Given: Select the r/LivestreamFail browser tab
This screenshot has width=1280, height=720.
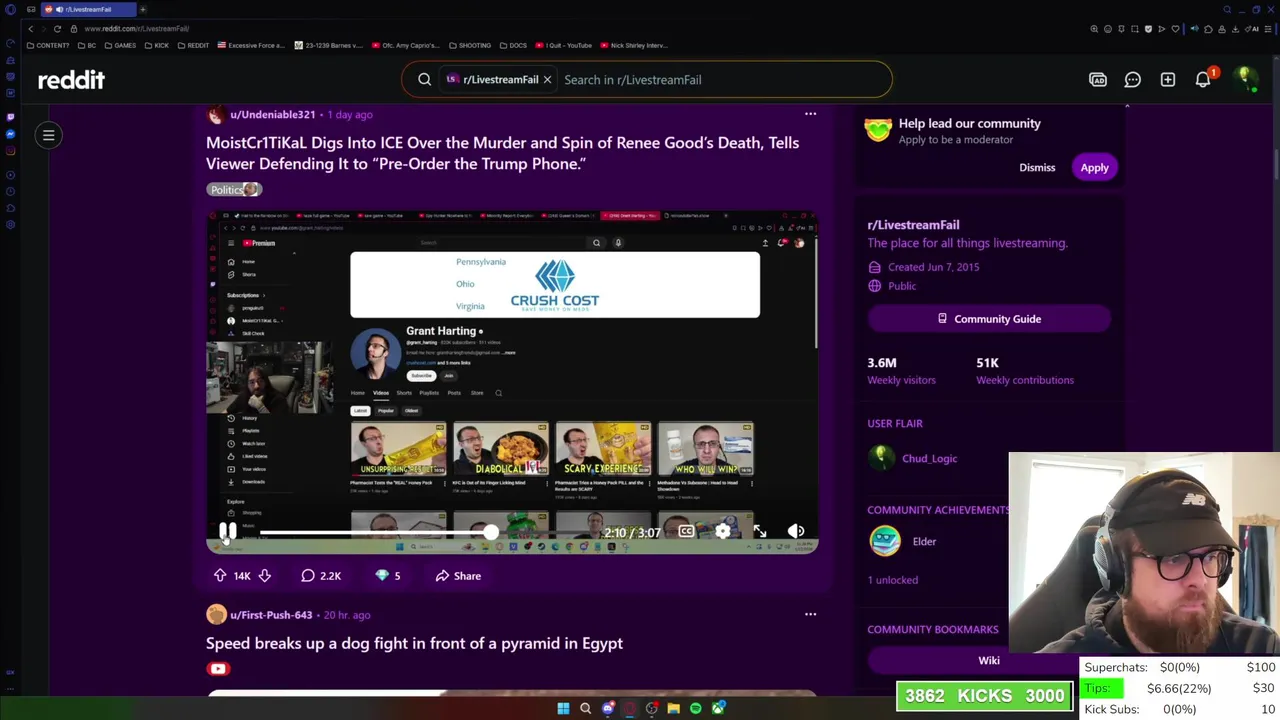Looking at the screenshot, I should tap(88, 9).
